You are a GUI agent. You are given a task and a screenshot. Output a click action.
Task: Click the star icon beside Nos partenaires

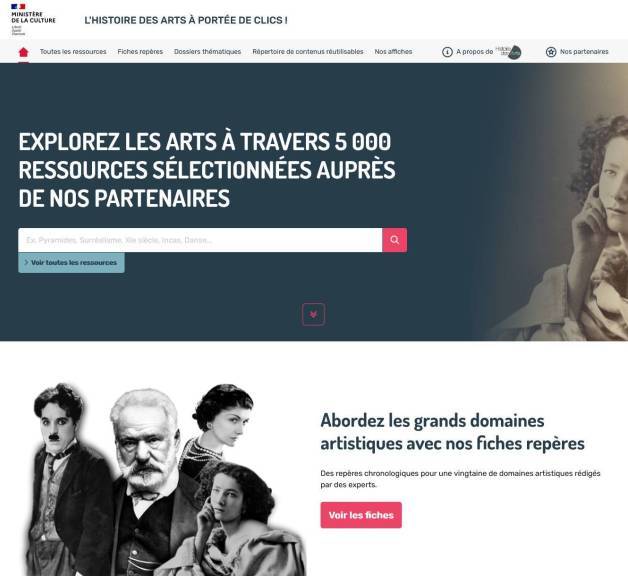[551, 52]
